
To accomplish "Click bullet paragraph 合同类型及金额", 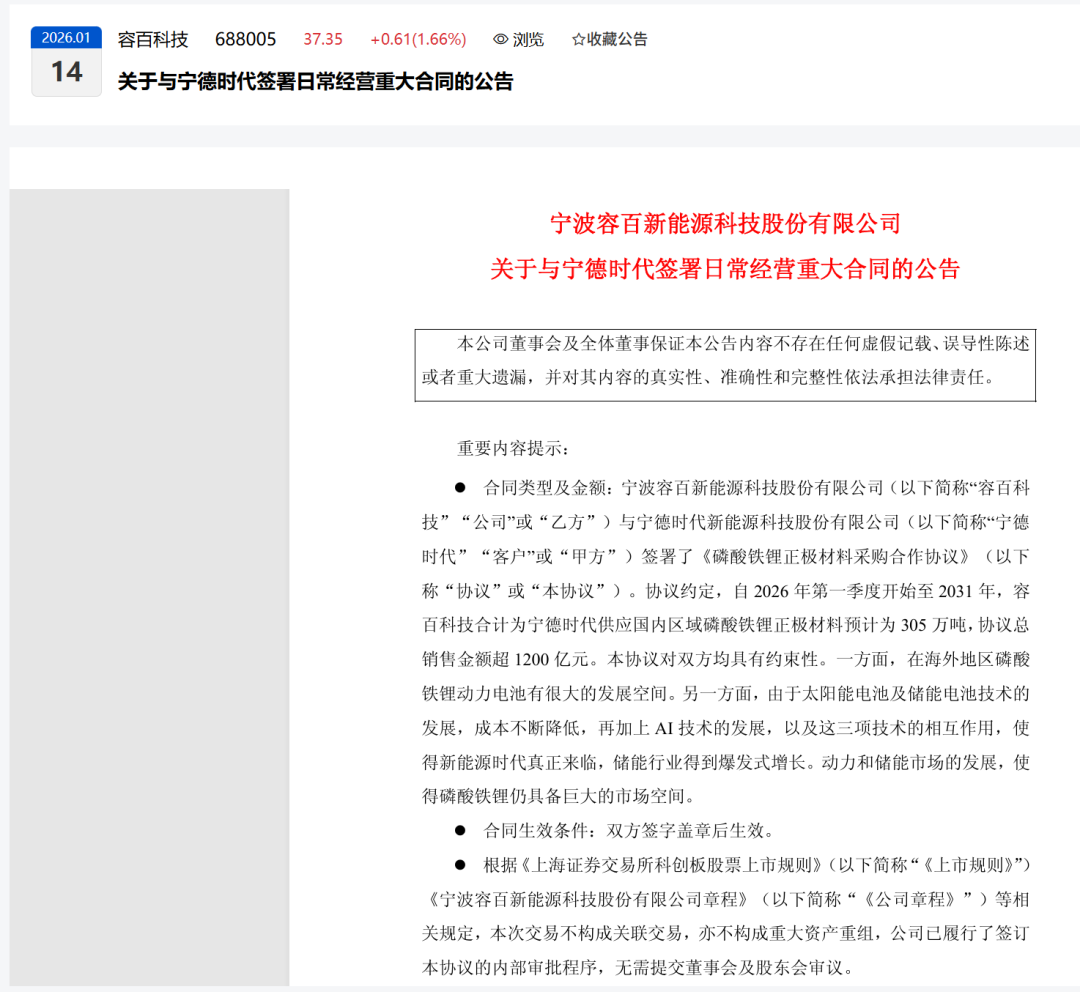I will point(725,642).
